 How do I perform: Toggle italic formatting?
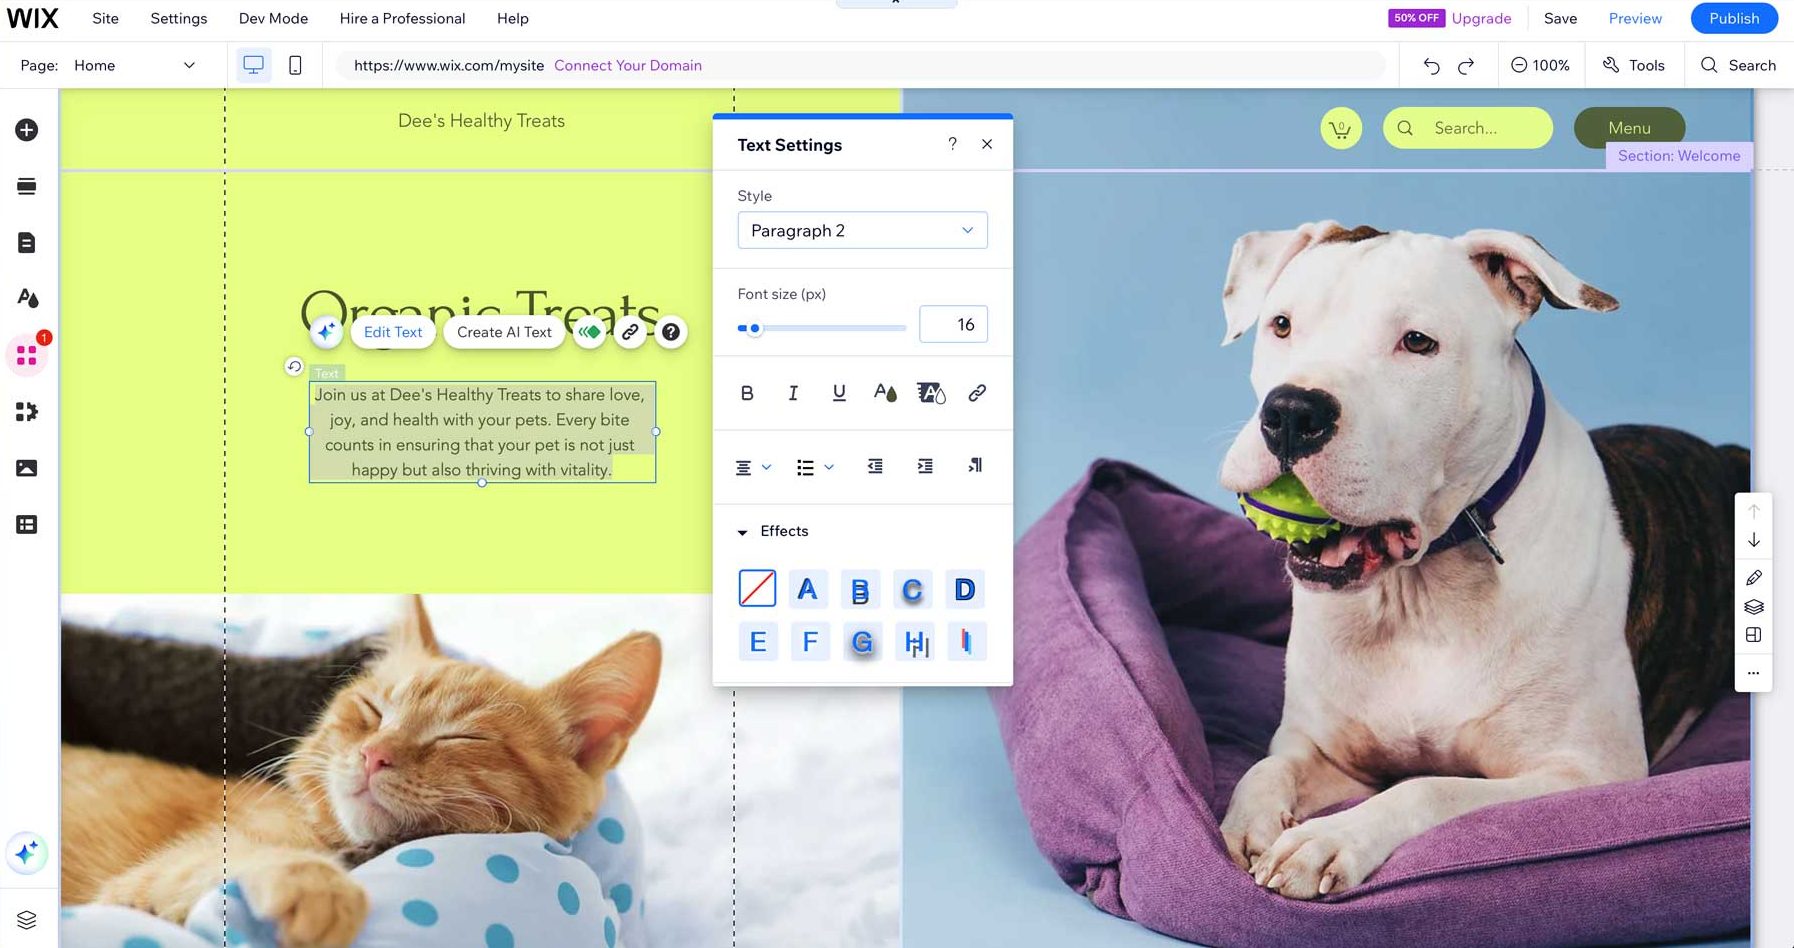(x=792, y=392)
